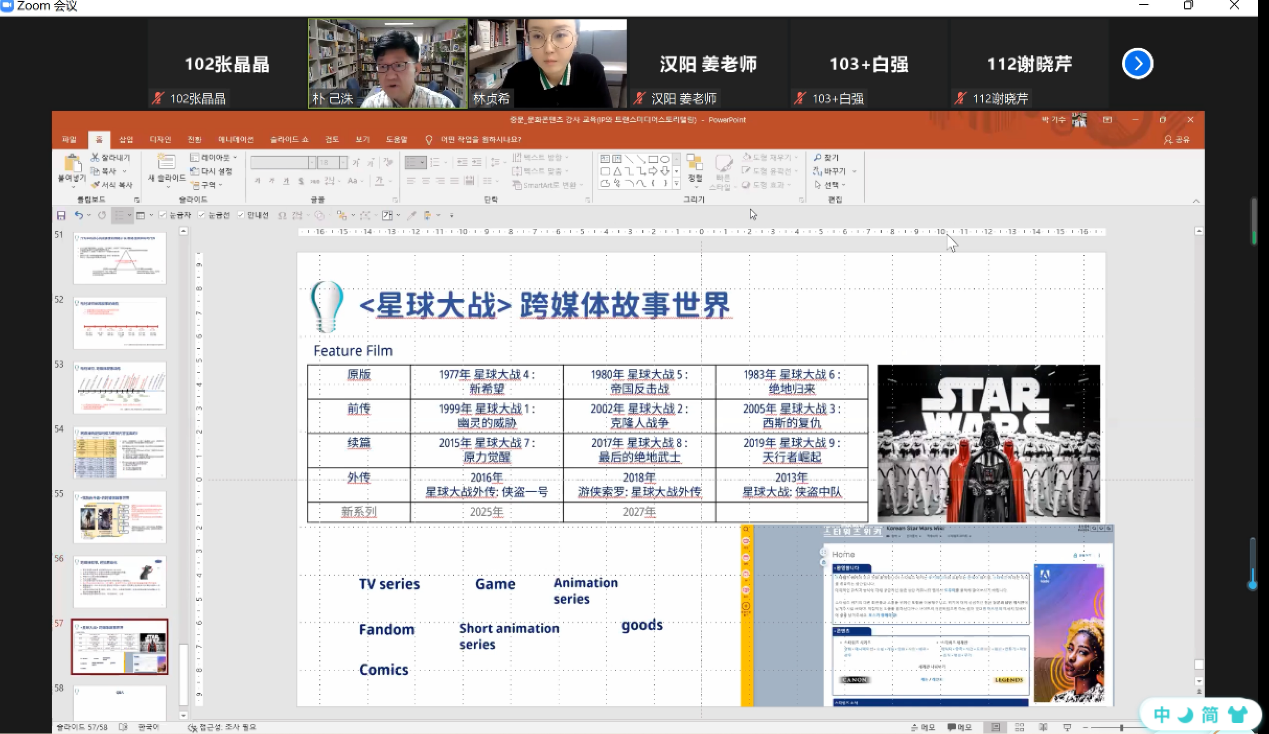Click Find (찾기) in editing group
The image size is (1269, 734).
[x=826, y=158]
